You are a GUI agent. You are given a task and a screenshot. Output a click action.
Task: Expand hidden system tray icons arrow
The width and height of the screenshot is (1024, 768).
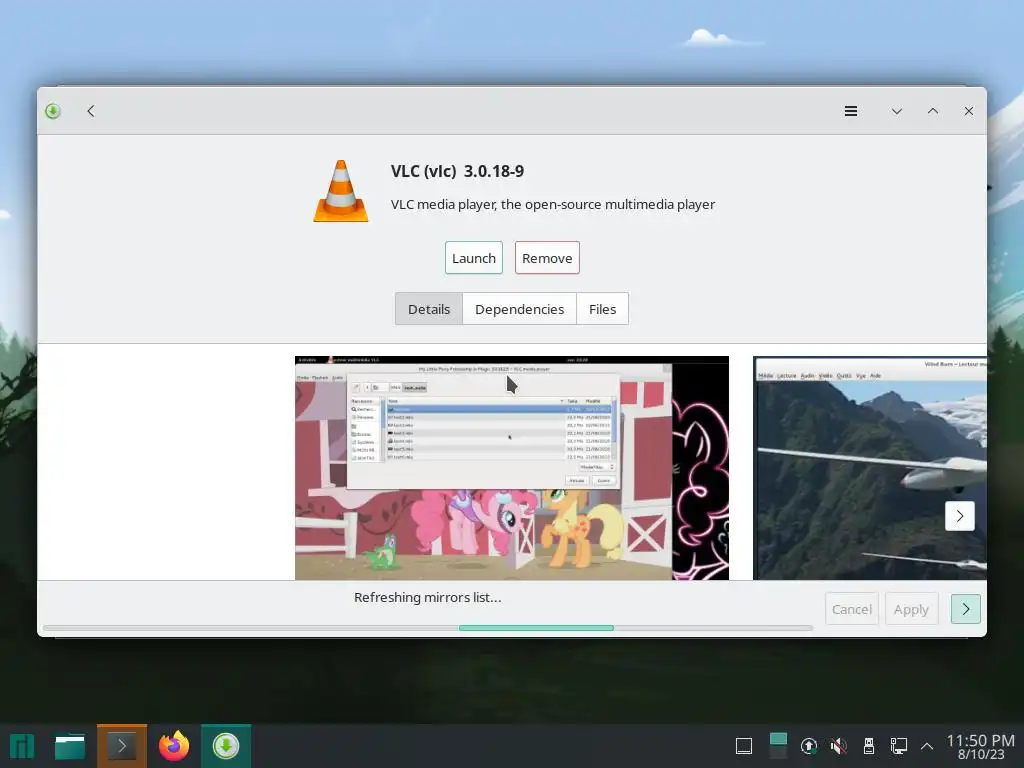point(927,746)
